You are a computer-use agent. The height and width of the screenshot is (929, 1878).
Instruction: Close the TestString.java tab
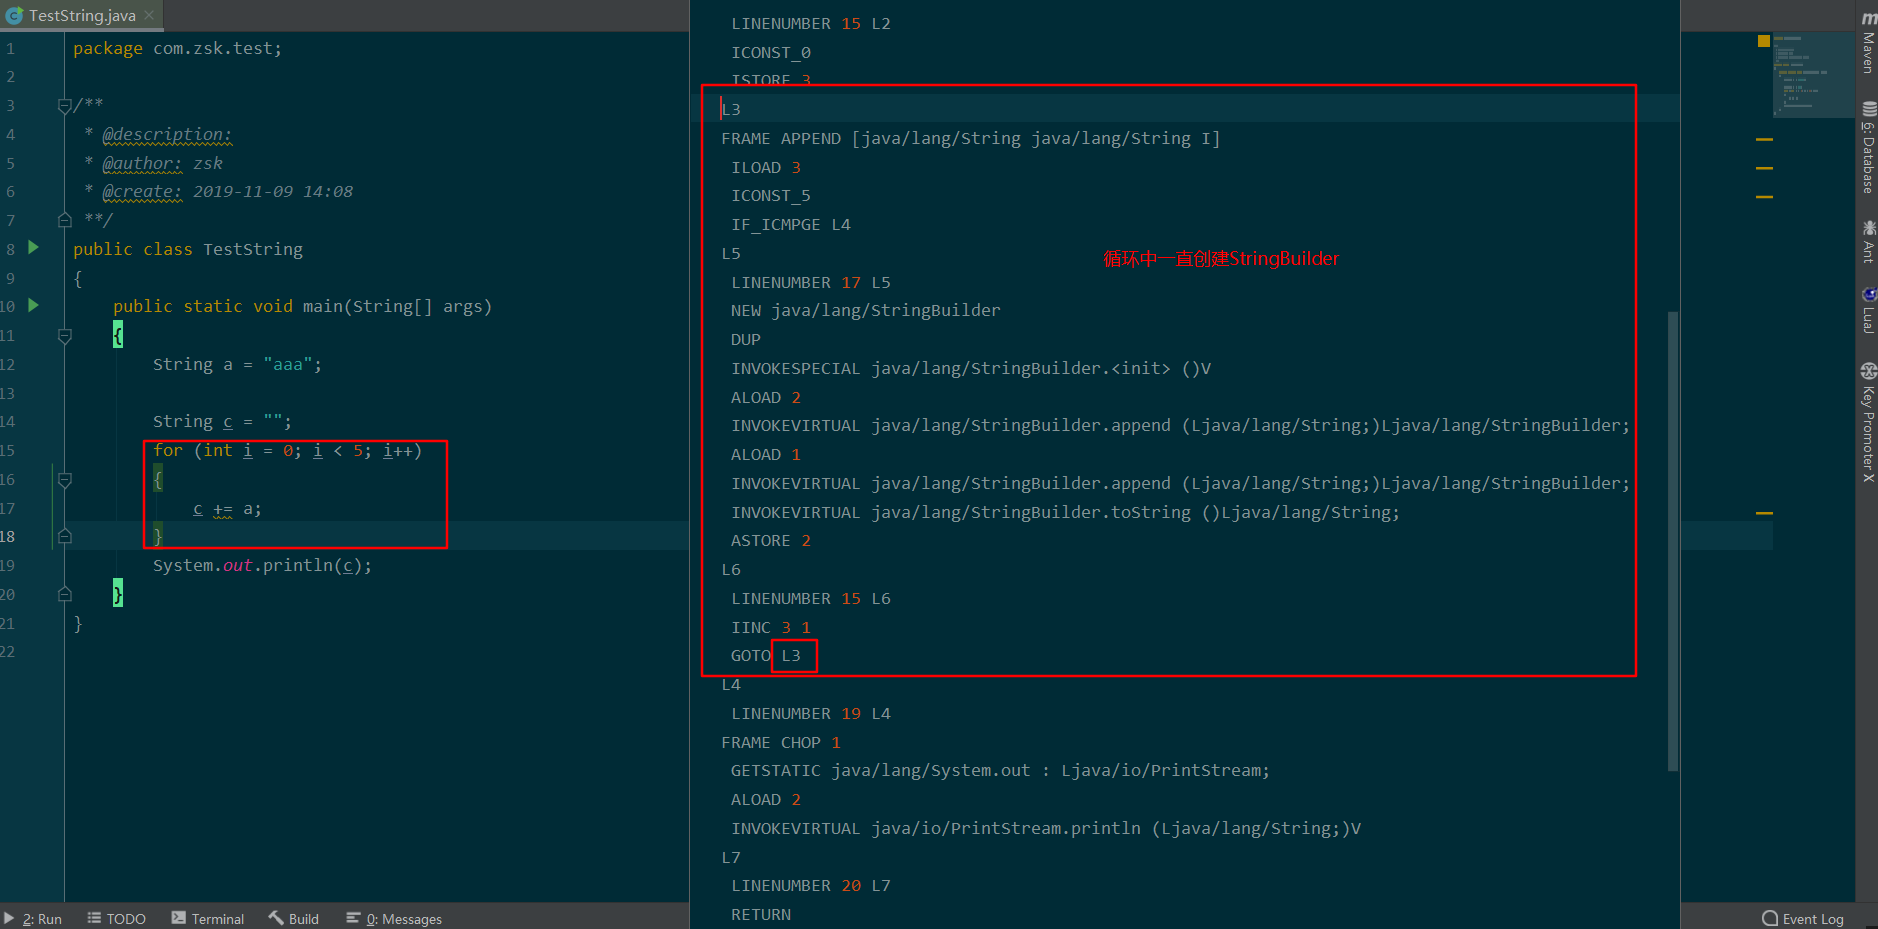[149, 15]
